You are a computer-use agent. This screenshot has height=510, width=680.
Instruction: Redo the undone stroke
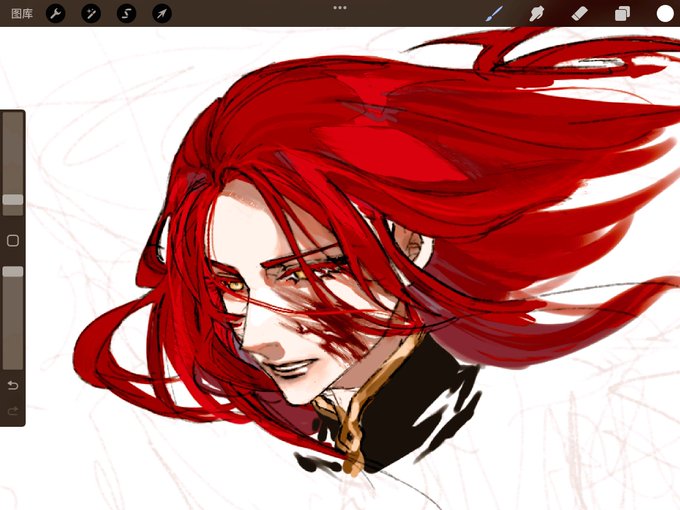point(13,411)
